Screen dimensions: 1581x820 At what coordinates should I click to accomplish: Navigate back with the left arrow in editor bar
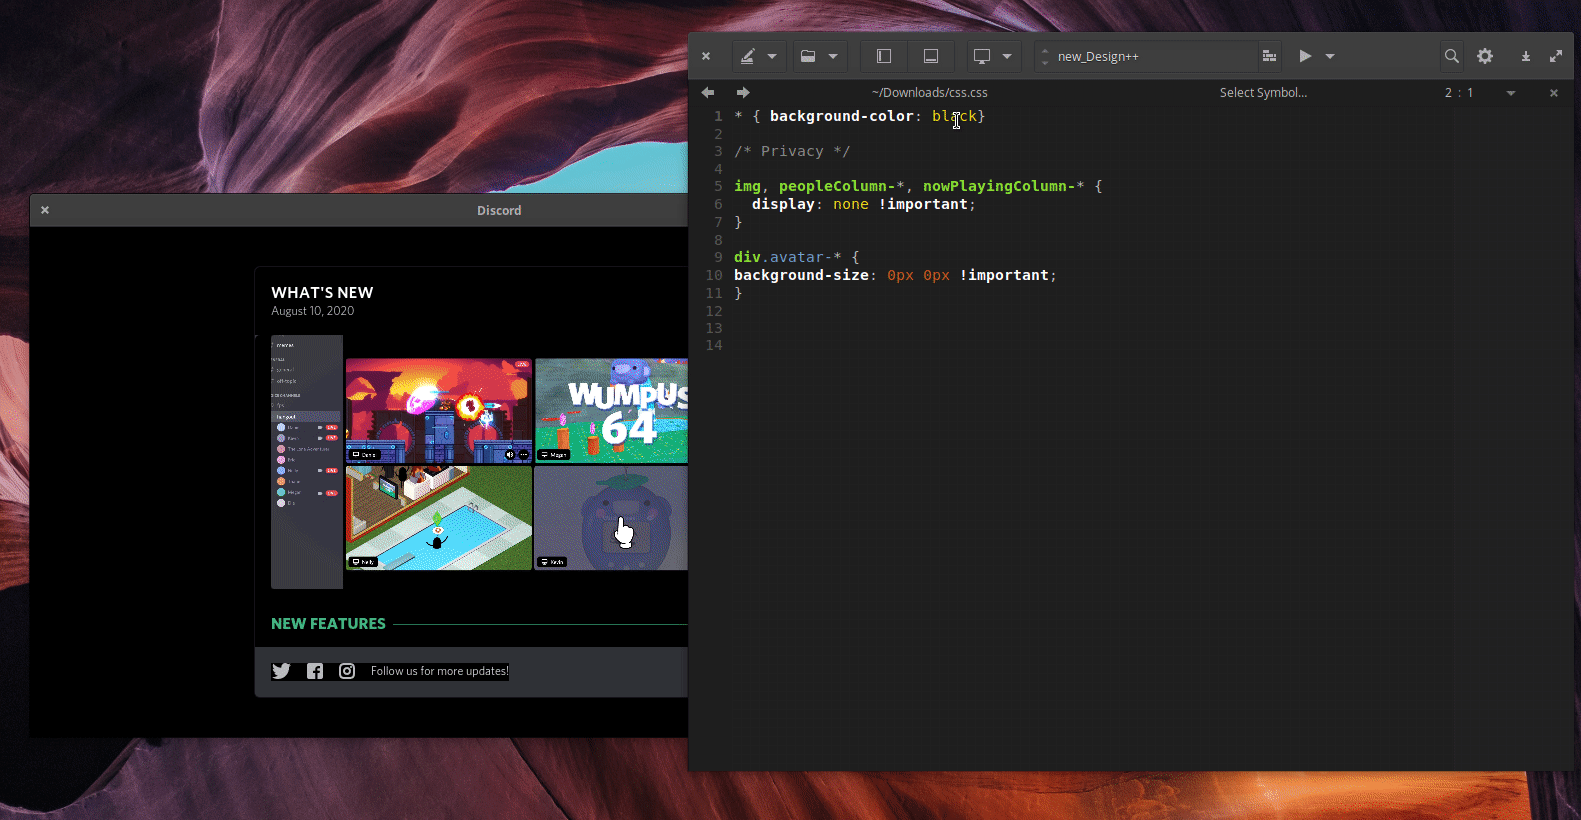708,93
